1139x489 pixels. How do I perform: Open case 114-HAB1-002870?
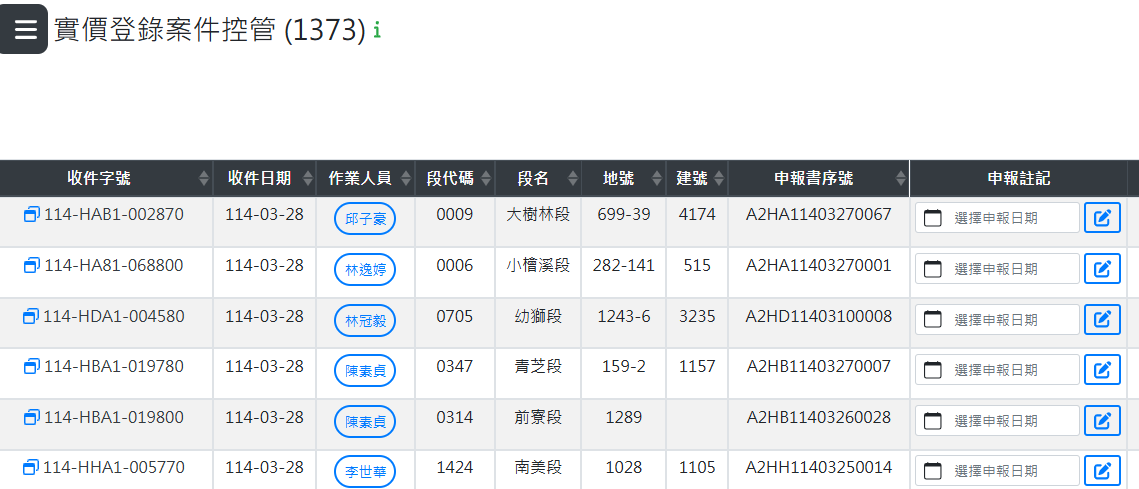pos(114,214)
